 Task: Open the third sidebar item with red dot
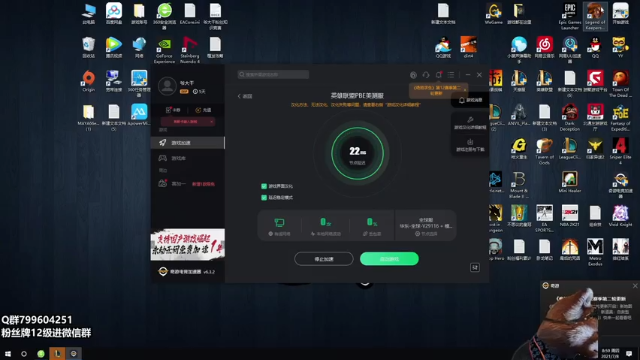pyautogui.click(x=187, y=184)
